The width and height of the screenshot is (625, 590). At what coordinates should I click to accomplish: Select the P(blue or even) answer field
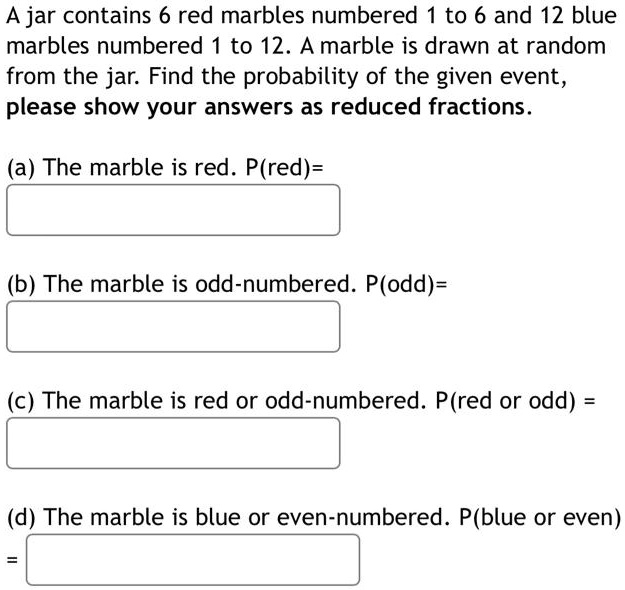point(193,559)
